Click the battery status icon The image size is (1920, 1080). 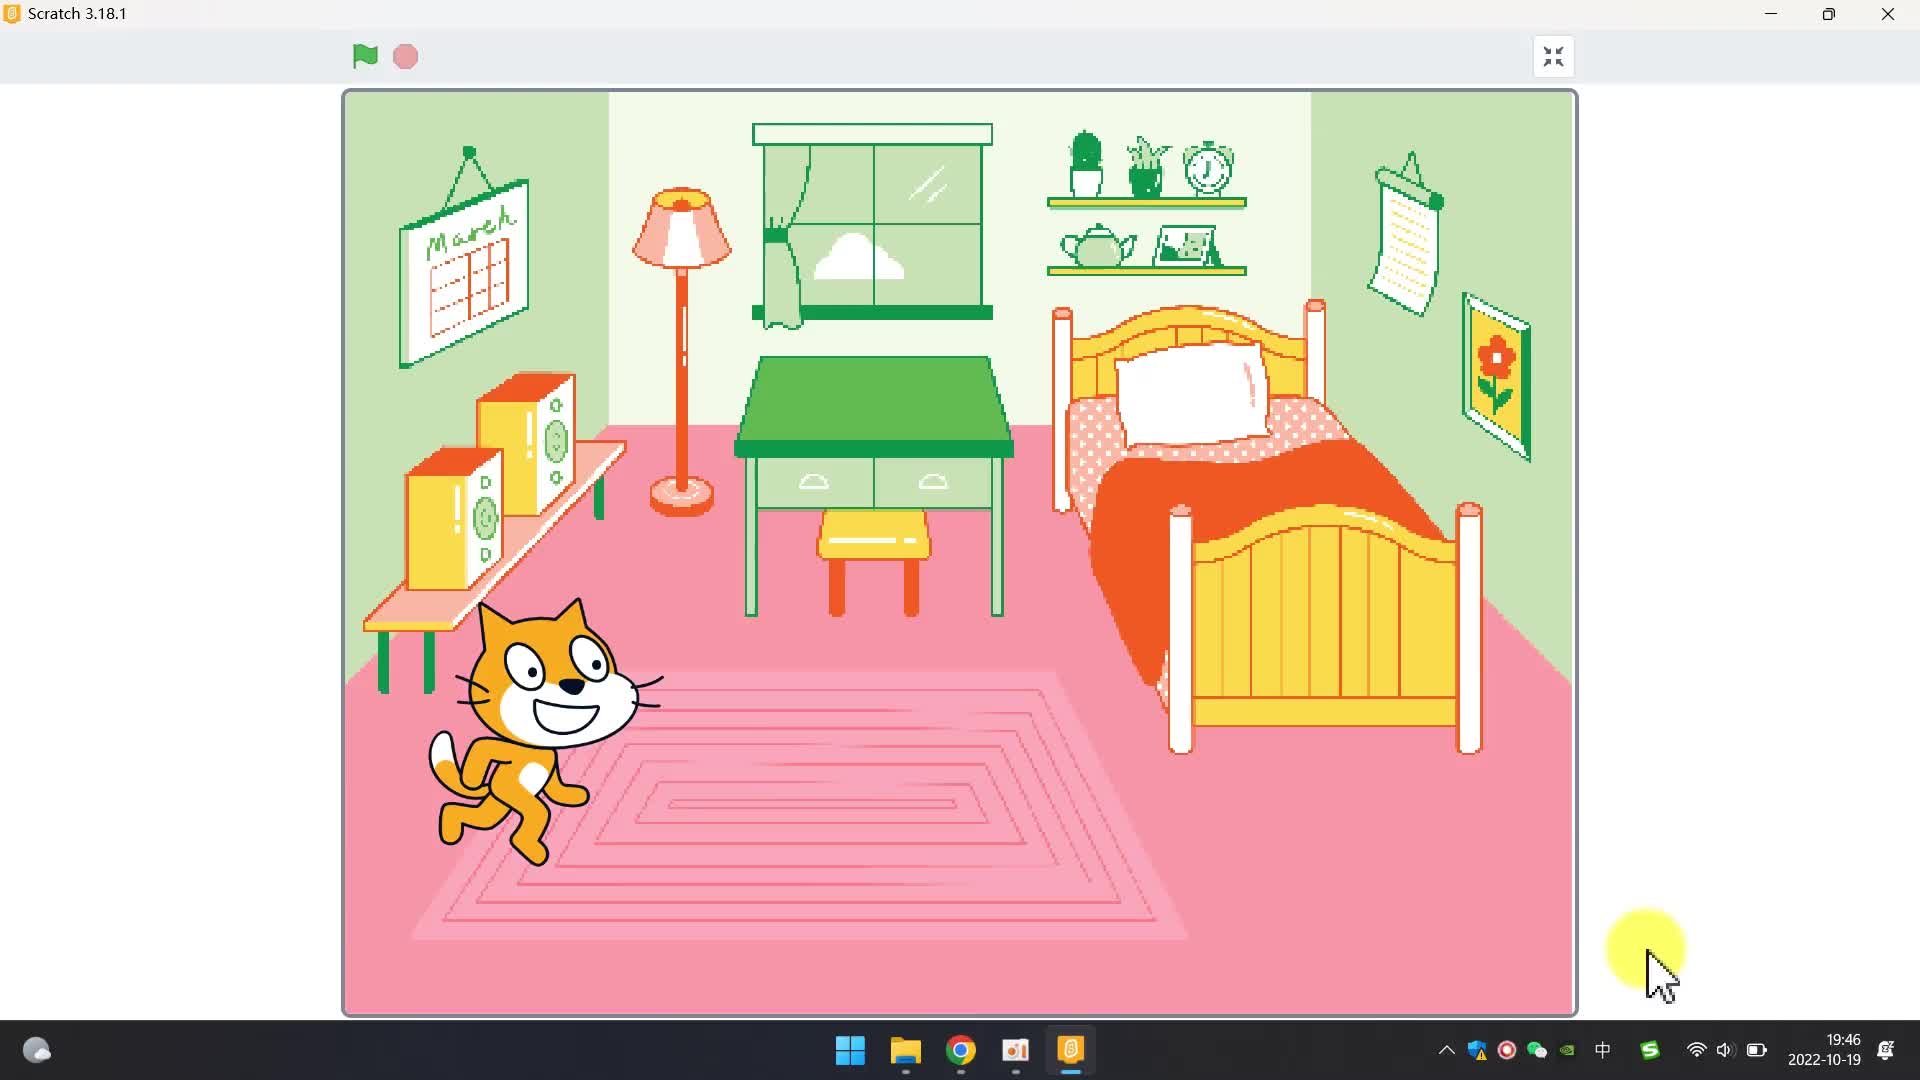click(x=1757, y=1050)
